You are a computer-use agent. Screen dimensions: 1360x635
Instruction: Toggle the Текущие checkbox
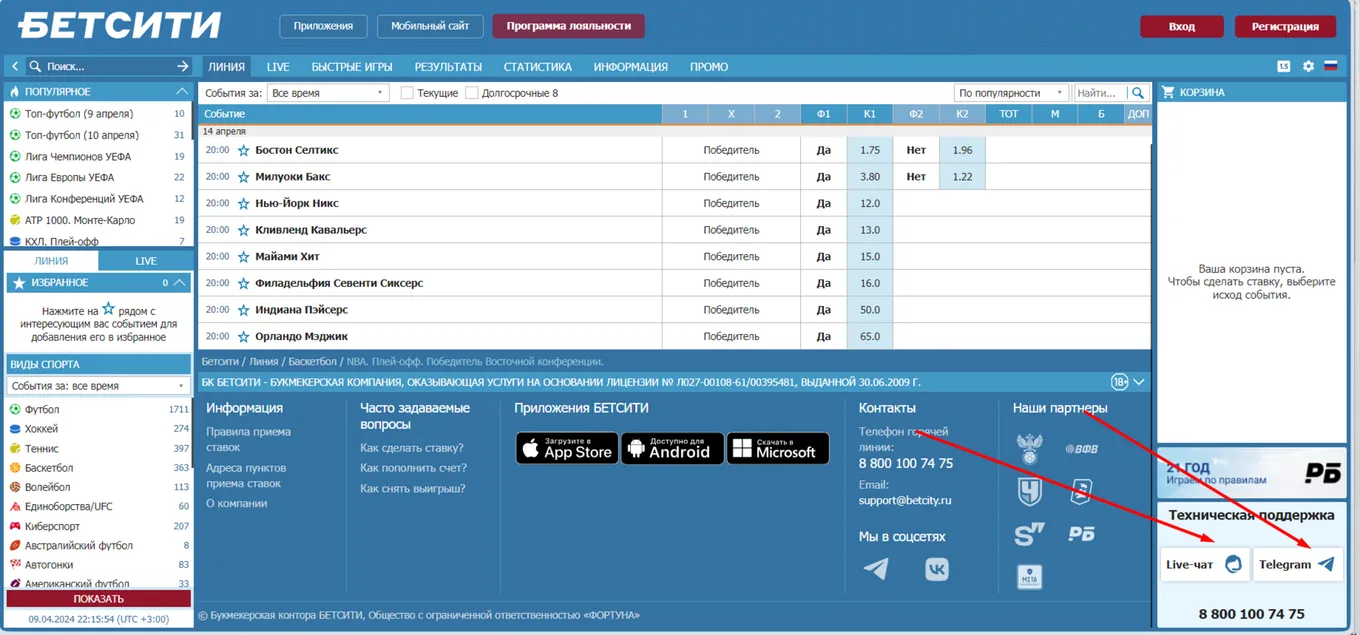407,93
